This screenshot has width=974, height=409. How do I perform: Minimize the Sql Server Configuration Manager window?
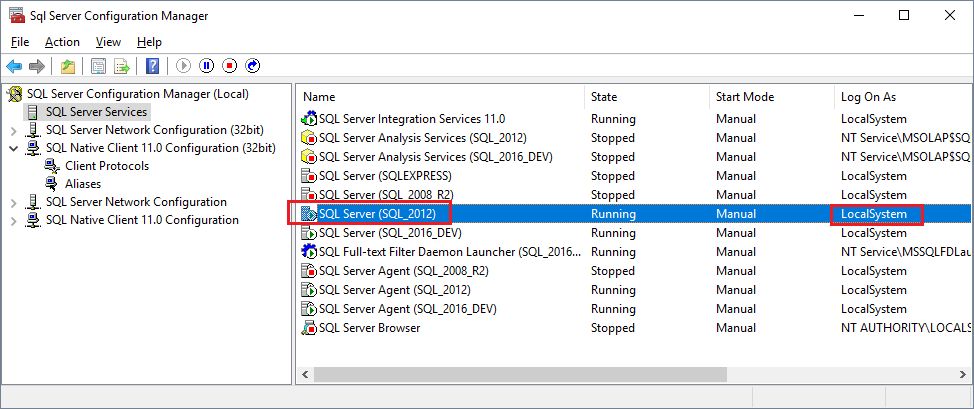[x=859, y=16]
